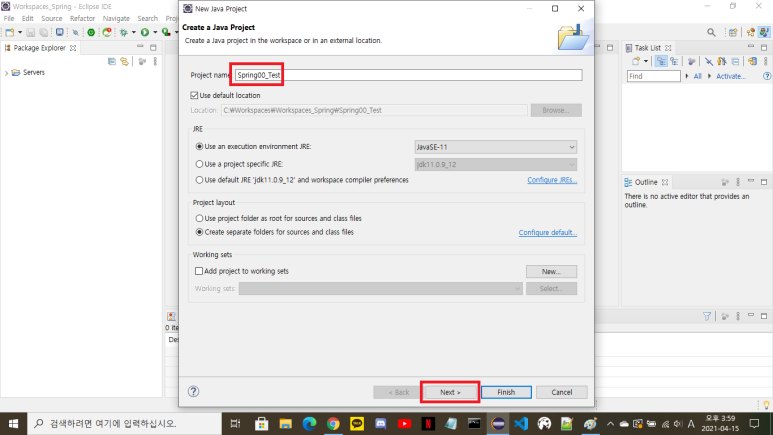Open the JavaSE-11 execution environment dropdown
The height and width of the screenshot is (435, 773).
pyautogui.click(x=495, y=147)
